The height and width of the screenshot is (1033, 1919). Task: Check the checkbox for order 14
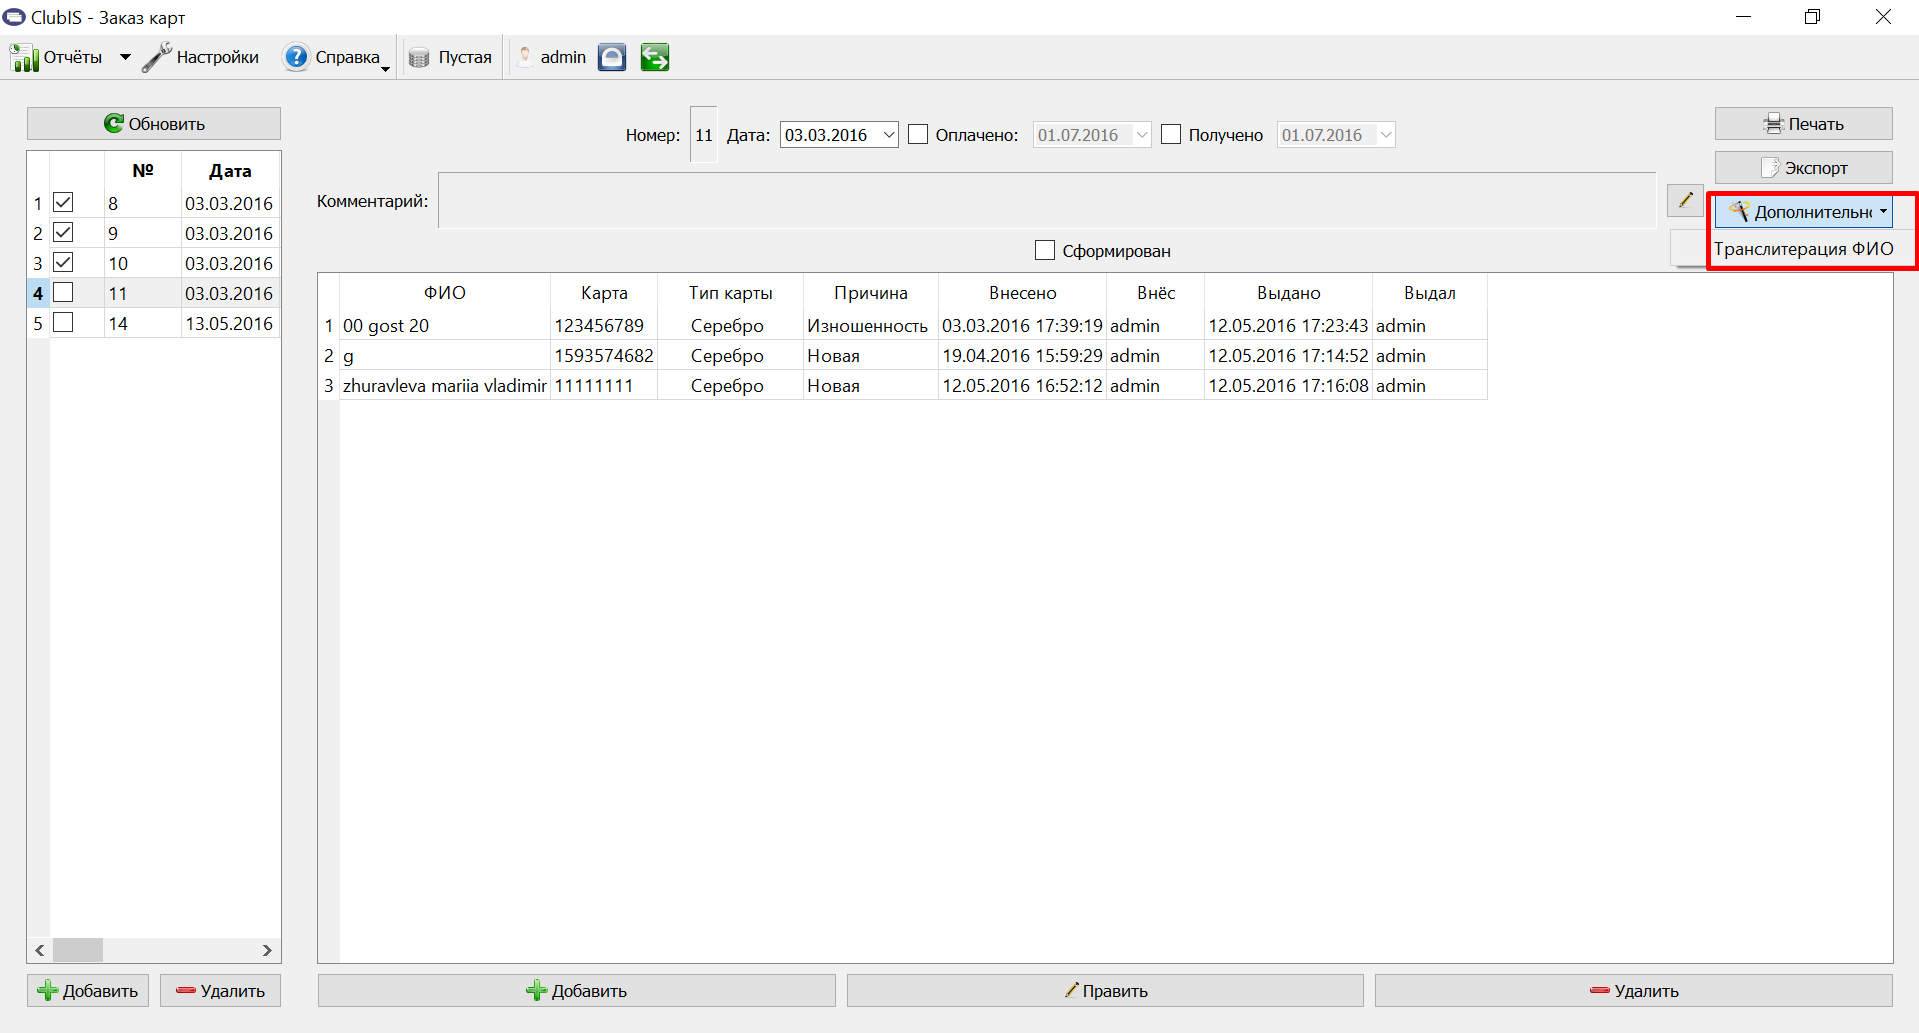coord(63,323)
